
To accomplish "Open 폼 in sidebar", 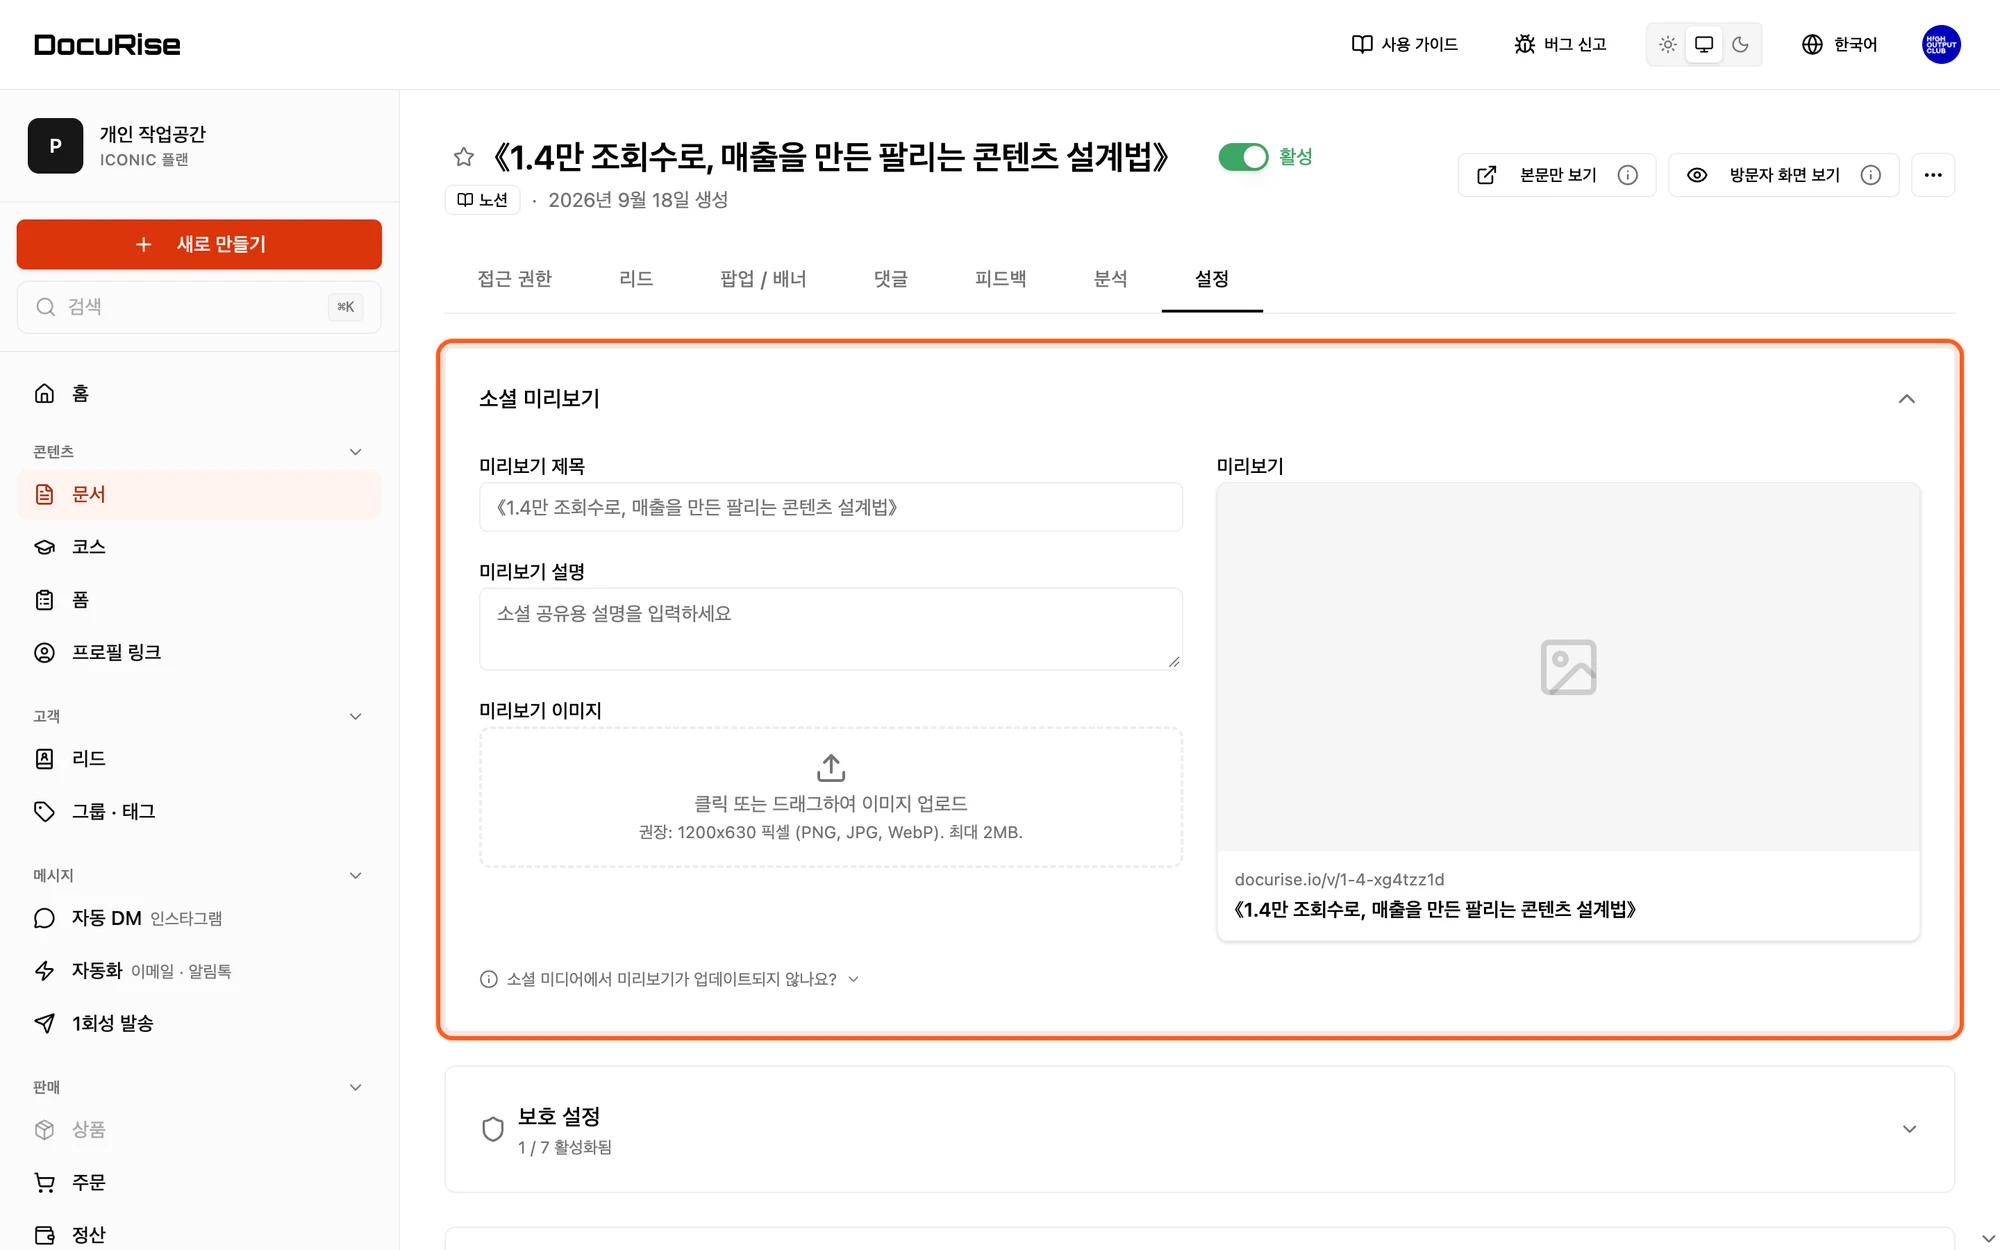I will click(x=199, y=600).
